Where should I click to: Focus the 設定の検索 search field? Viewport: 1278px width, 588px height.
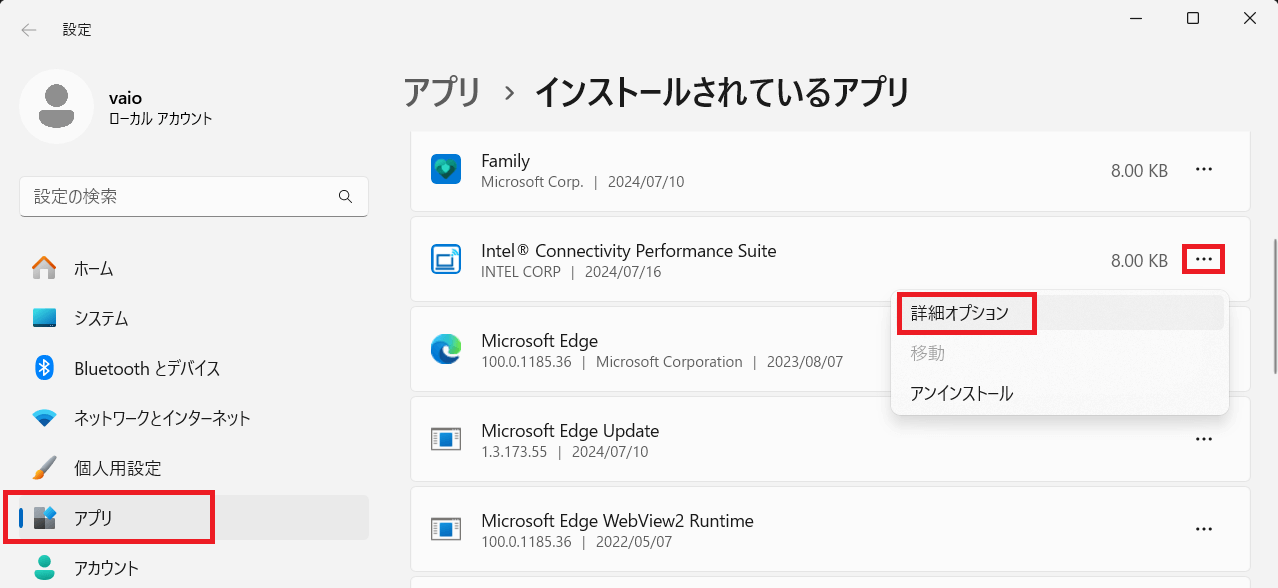pos(194,196)
